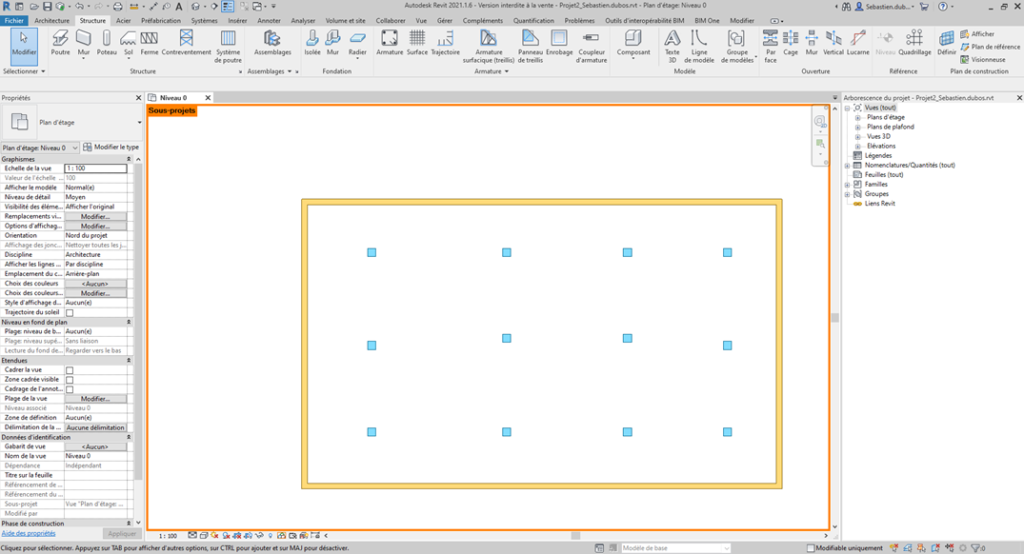This screenshot has width=1024, height=554.
Task: Expand the Familles tree node
Action: [x=848, y=184]
